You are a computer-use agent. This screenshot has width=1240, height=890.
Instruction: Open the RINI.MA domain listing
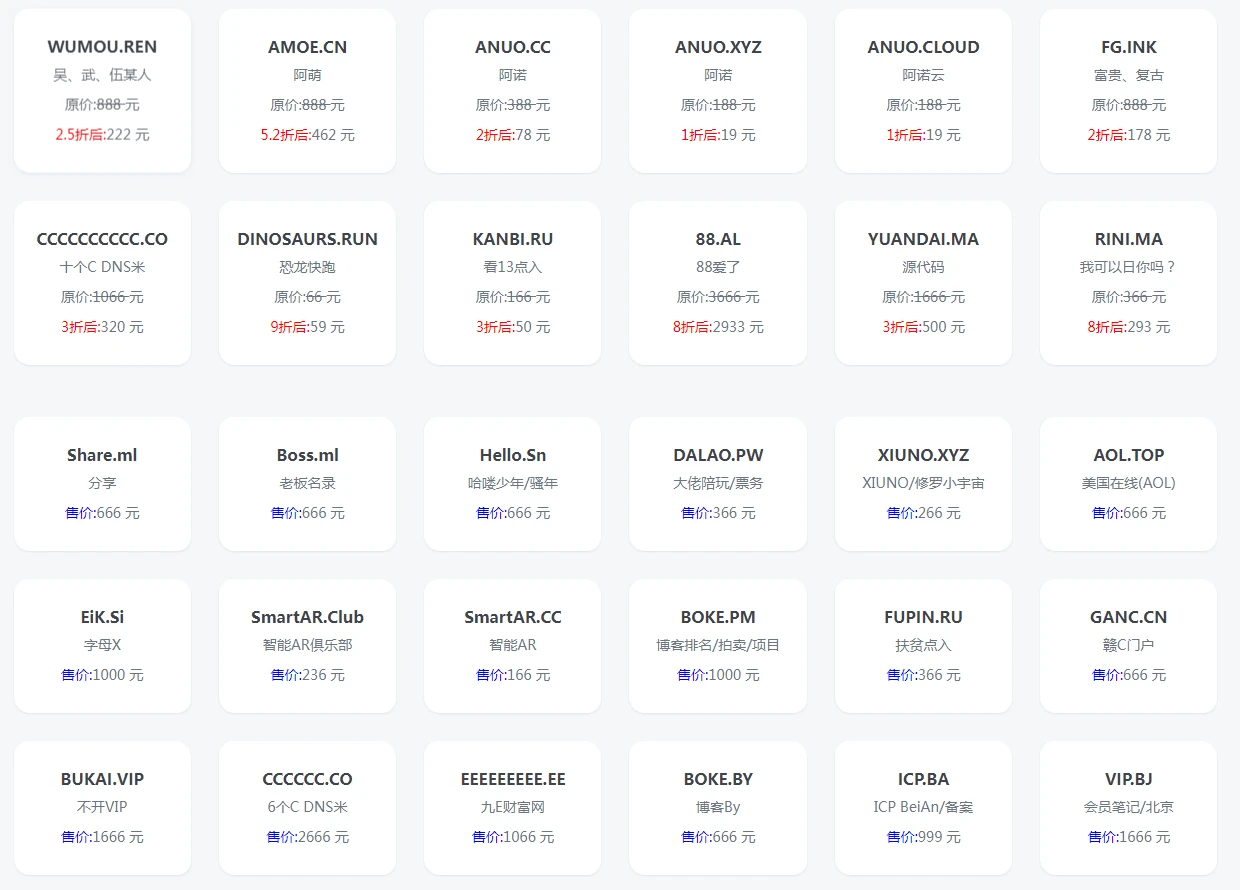[1128, 283]
